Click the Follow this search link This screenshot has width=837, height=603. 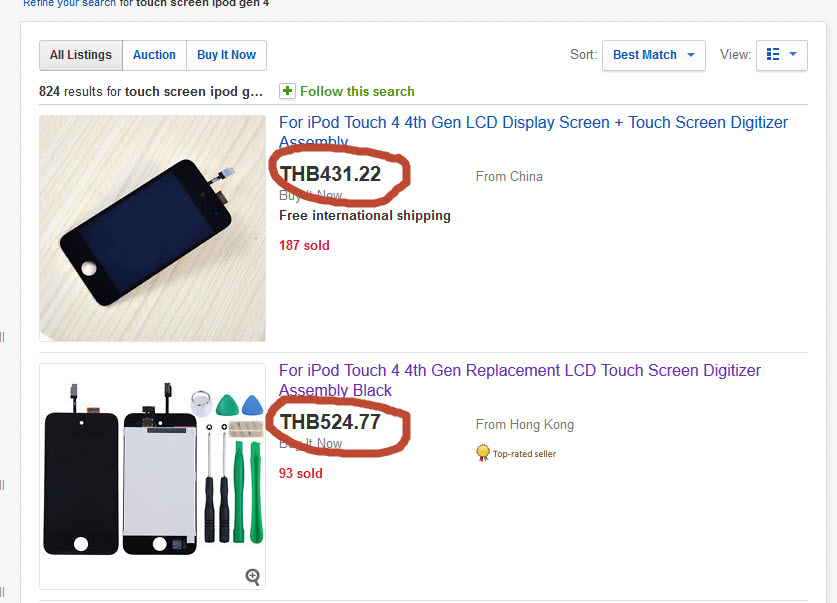click(x=357, y=91)
